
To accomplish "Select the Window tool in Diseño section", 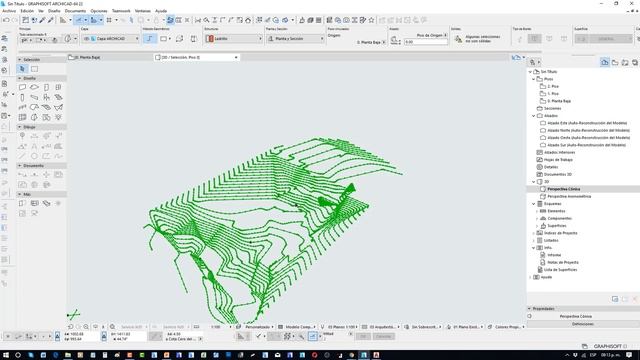I will (58, 87).
